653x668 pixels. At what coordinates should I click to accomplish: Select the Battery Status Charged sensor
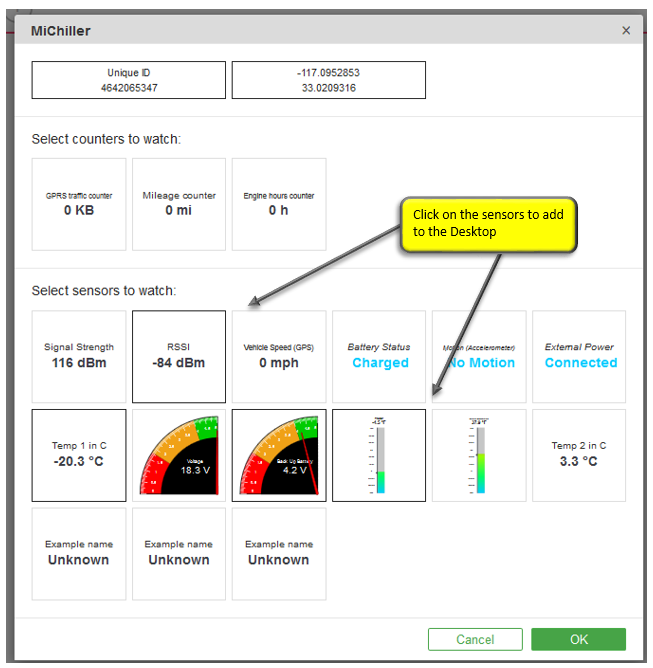point(379,356)
